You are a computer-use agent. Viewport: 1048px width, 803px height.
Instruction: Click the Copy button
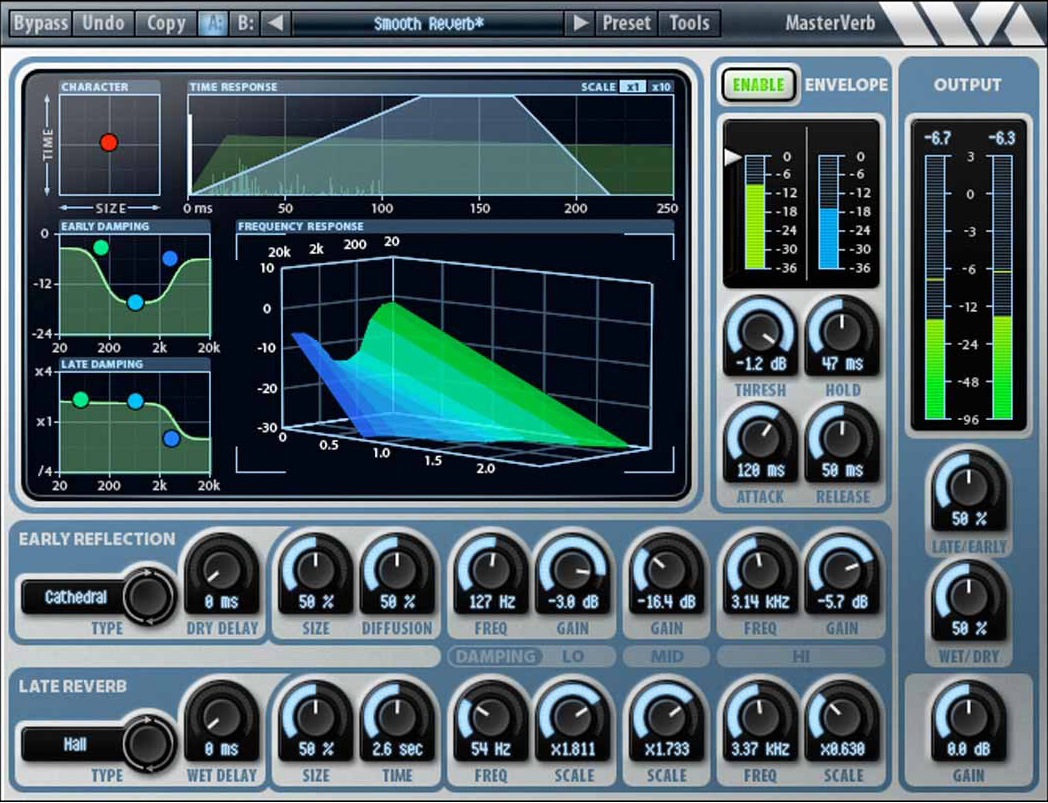(x=166, y=23)
